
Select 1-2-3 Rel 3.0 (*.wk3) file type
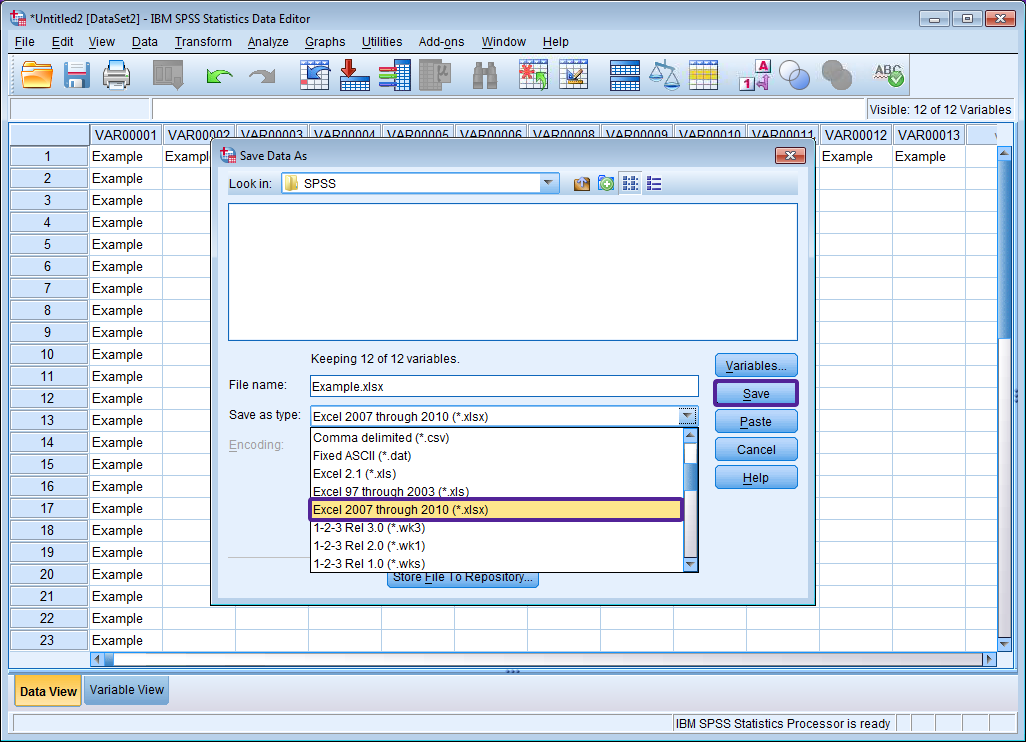pos(496,528)
